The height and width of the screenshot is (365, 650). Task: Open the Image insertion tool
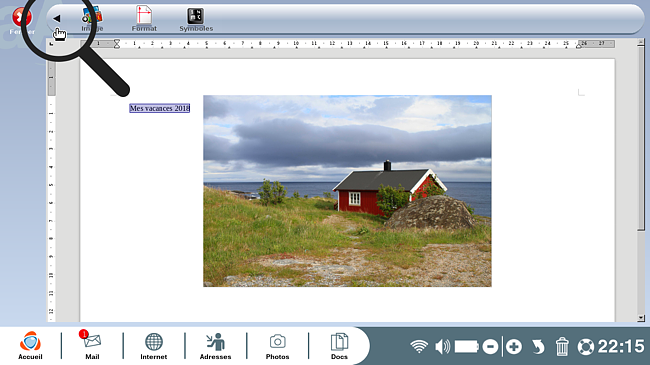point(92,19)
